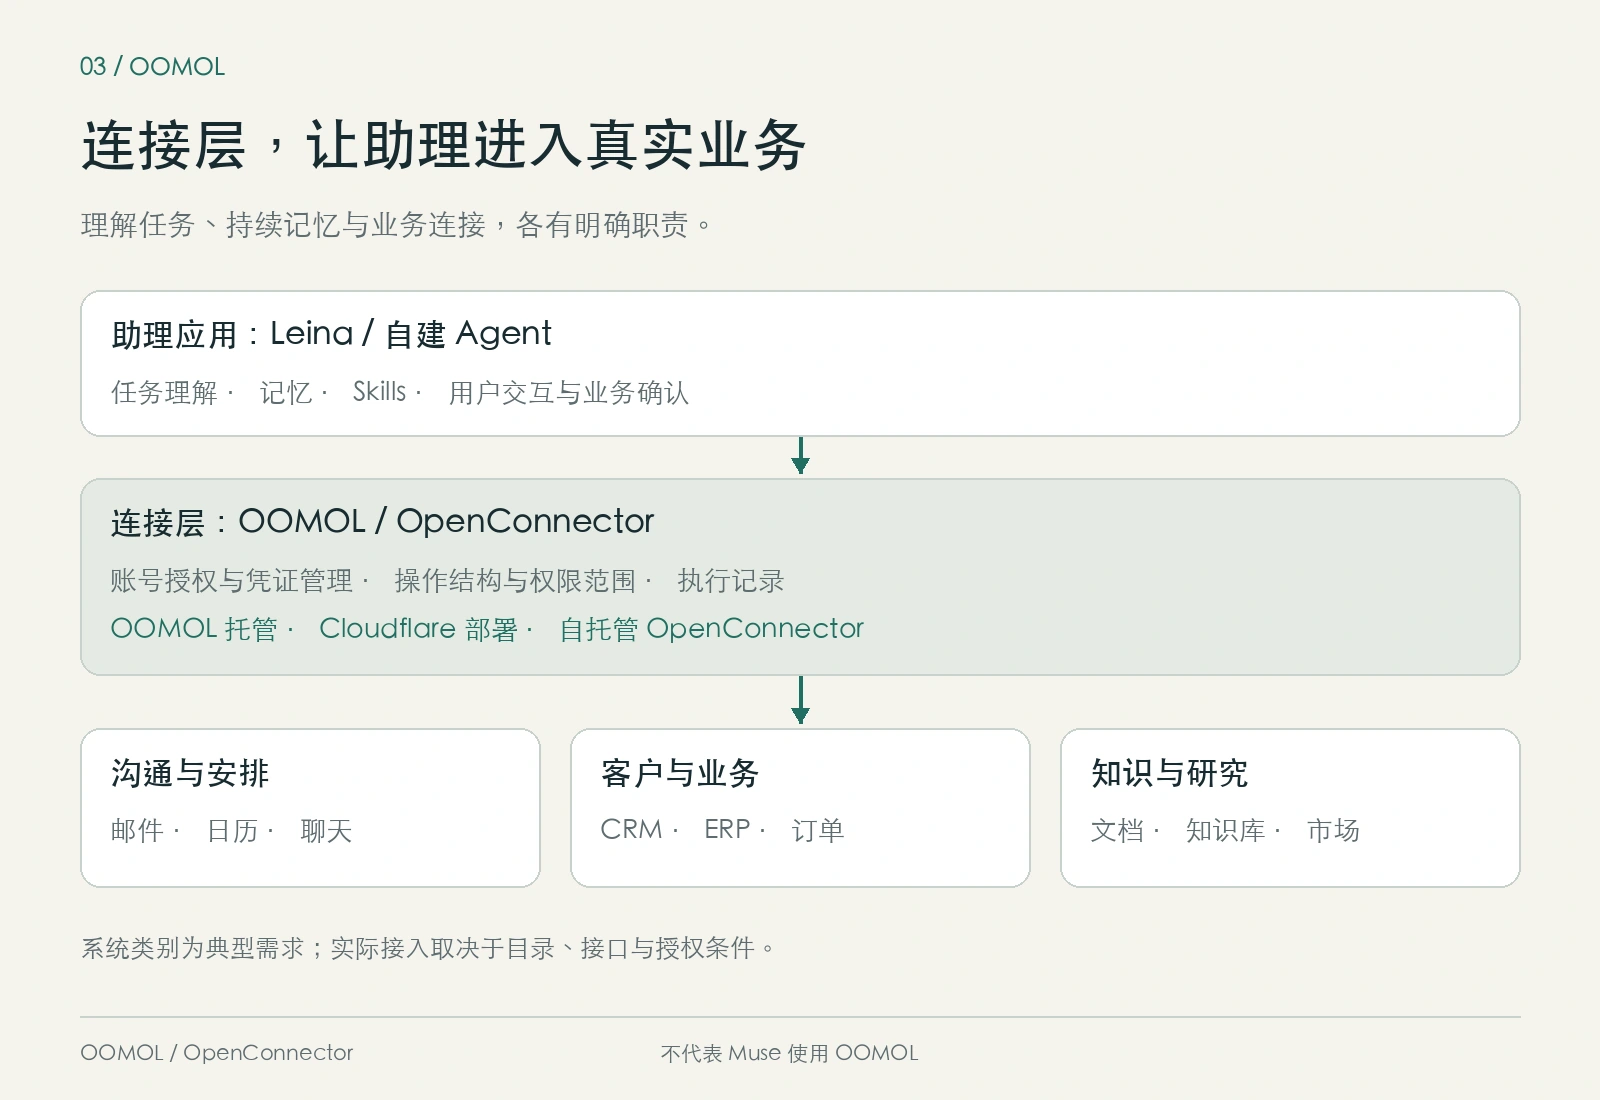1600x1100 pixels.
Task: Select '任务理解' in the assistant card
Action: 164,392
